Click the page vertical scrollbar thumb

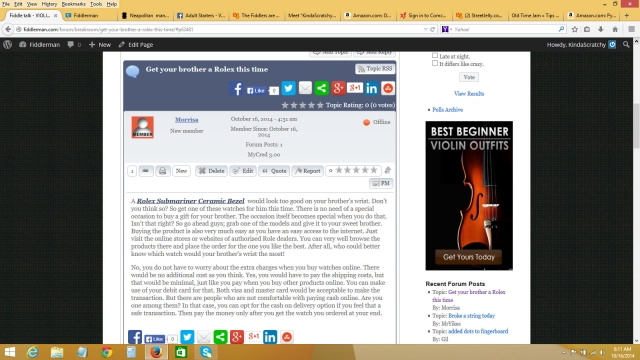636,127
